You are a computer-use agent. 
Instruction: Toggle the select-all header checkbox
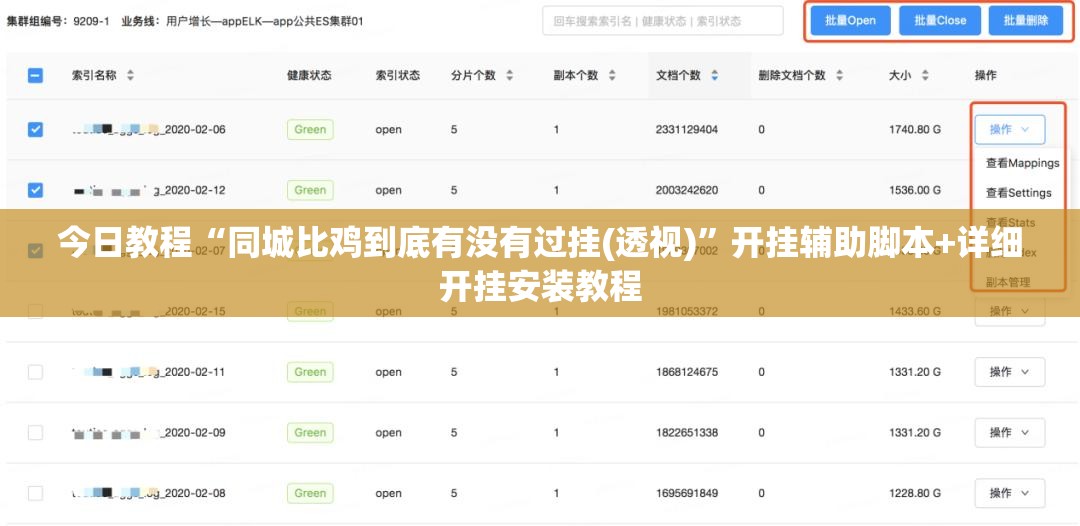[x=35, y=76]
